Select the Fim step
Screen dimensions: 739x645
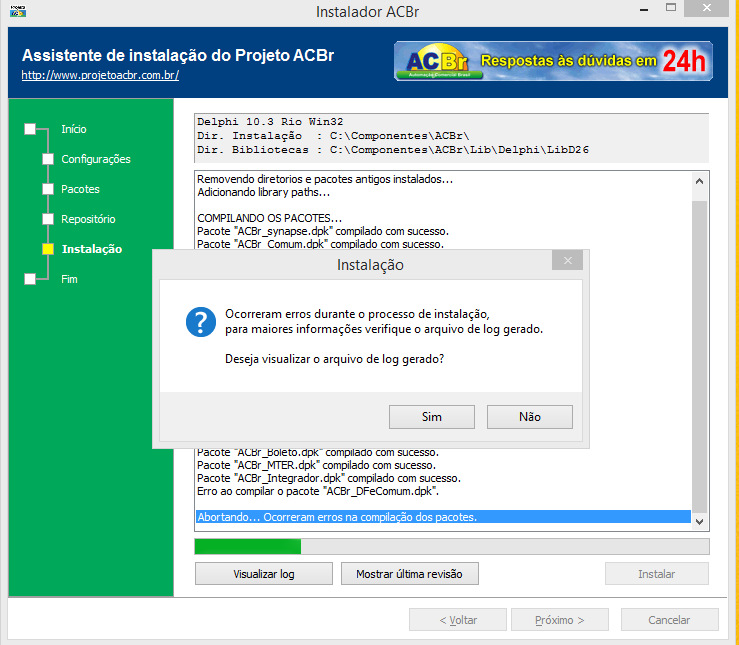click(x=69, y=279)
